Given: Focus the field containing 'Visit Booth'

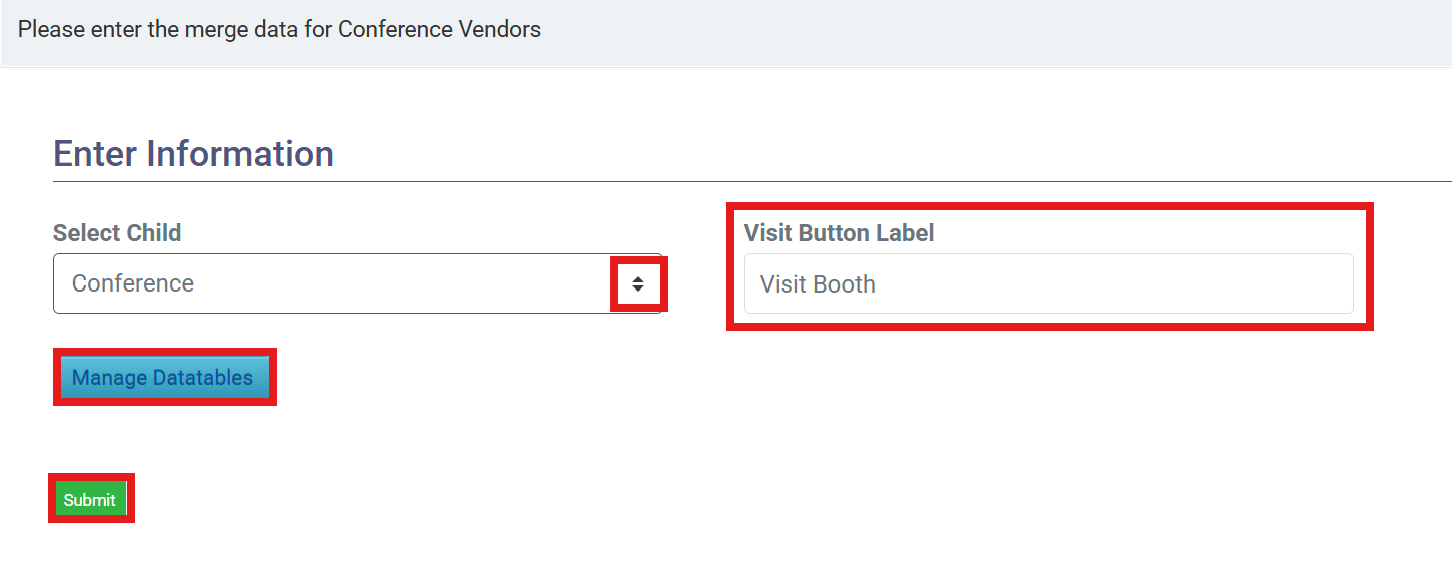Looking at the screenshot, I should click(x=1049, y=284).
